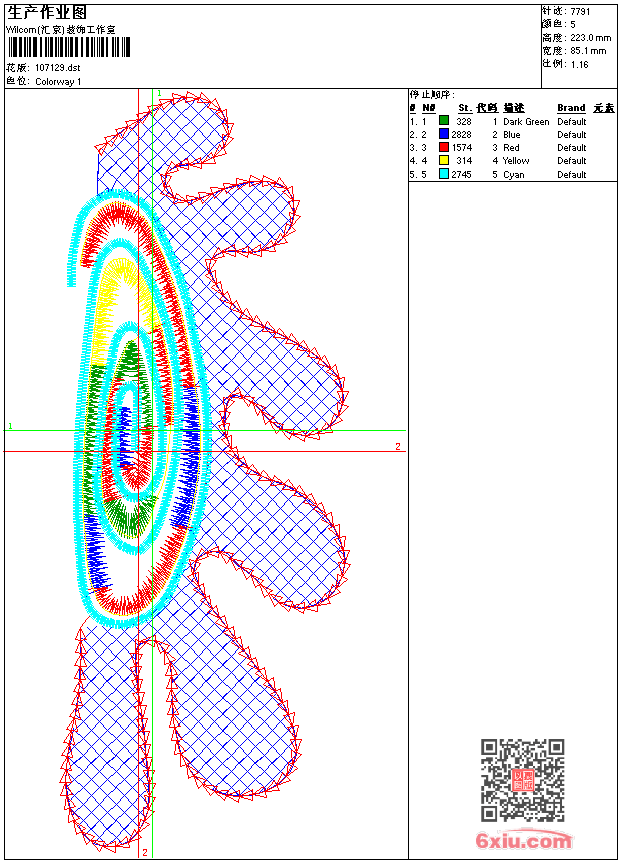Select the width value '85.1 mm'
This screenshot has width=620, height=860.
point(588,50)
